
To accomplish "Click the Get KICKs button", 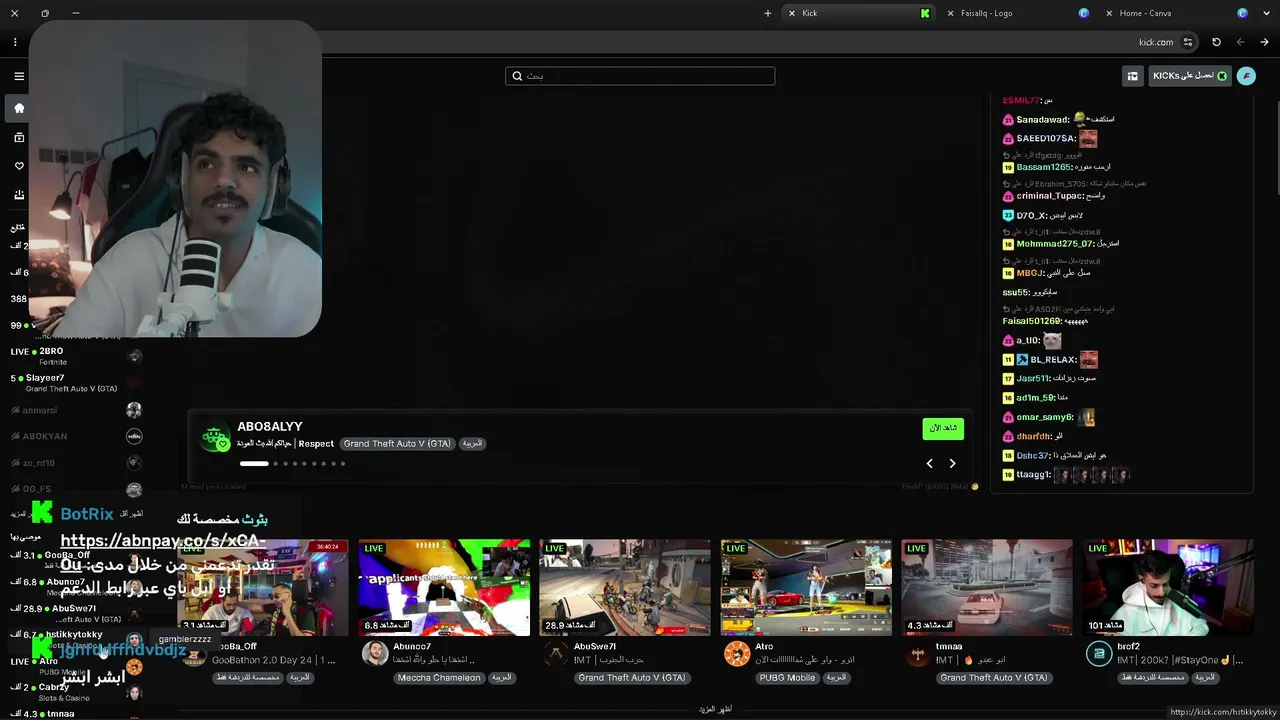I will [x=1190, y=76].
